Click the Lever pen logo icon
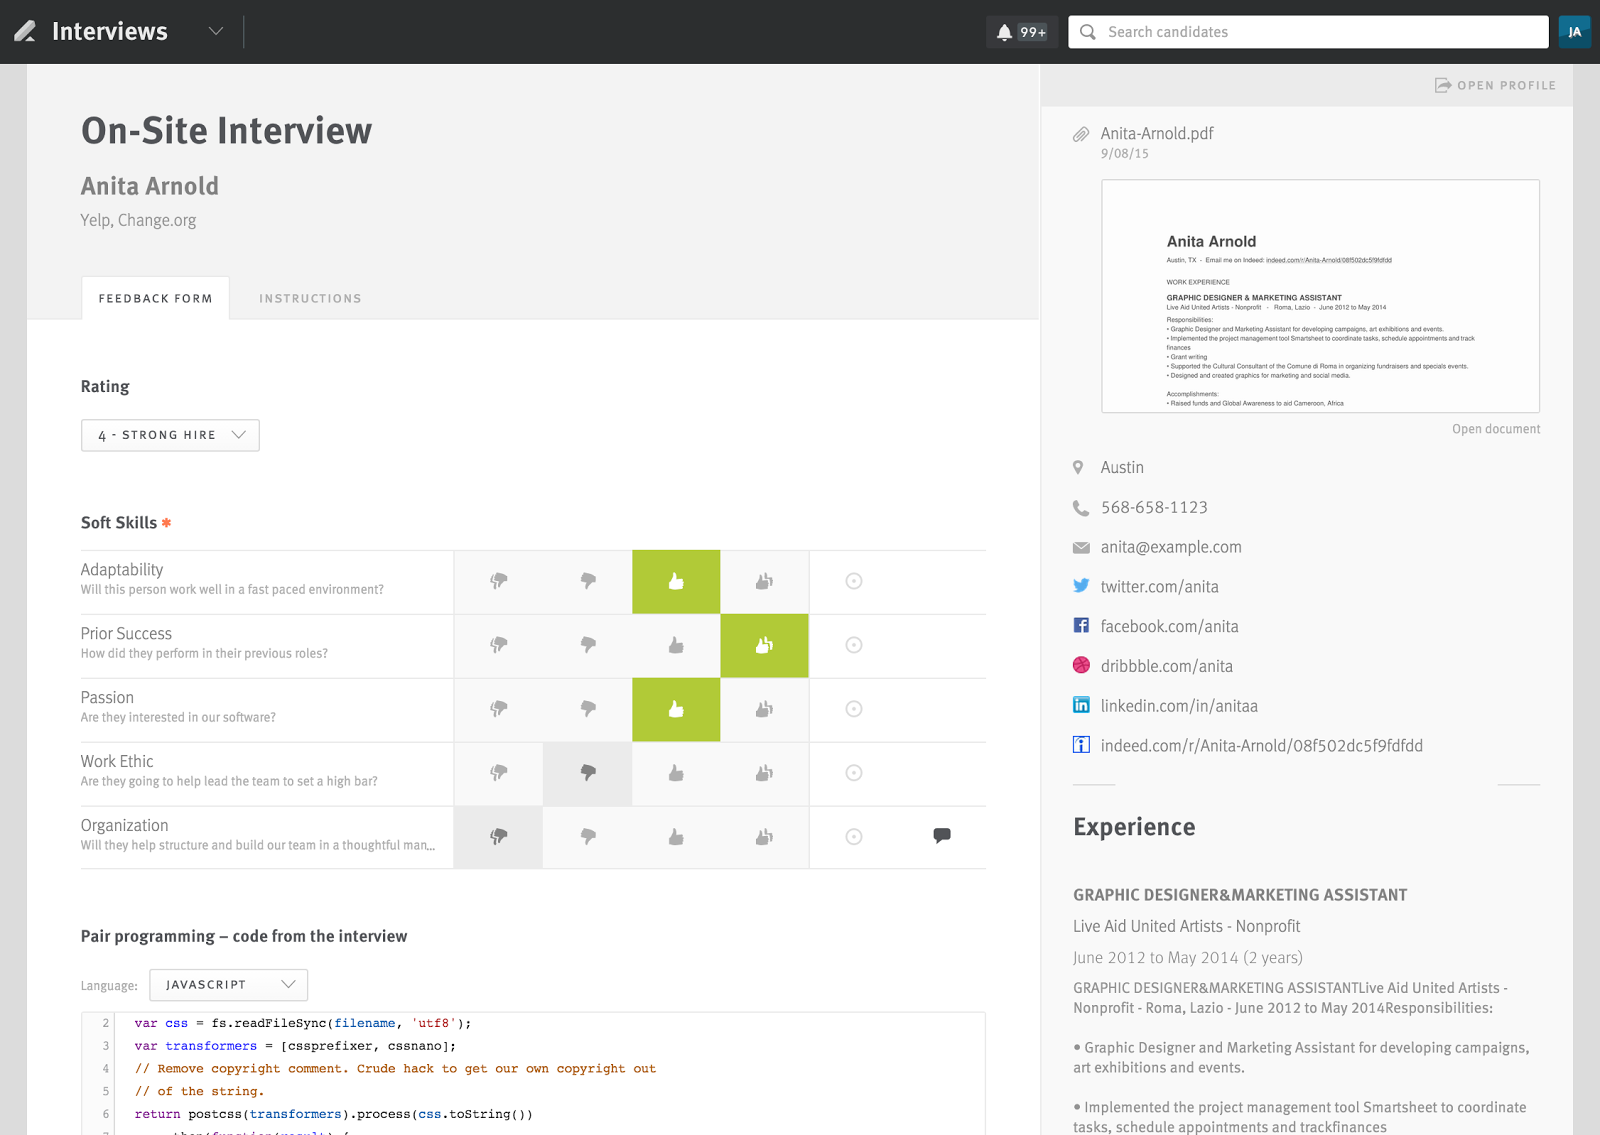1600x1135 pixels. click(25, 32)
